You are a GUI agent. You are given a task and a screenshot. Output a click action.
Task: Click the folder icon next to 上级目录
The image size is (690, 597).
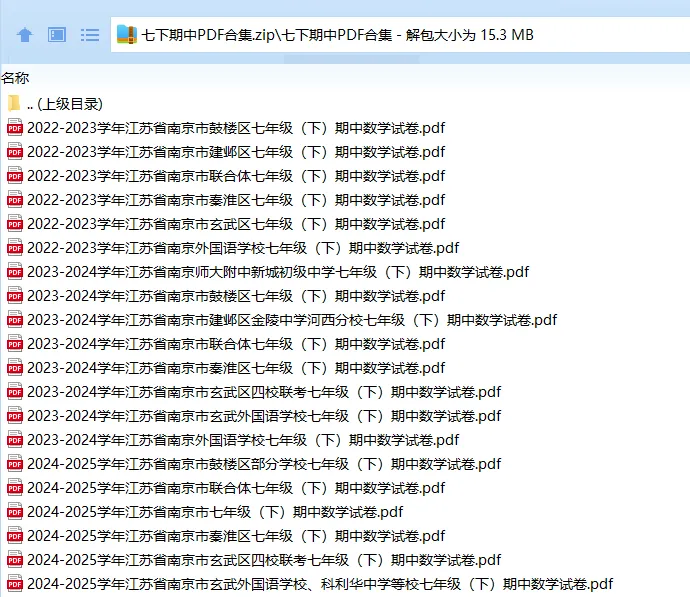tap(14, 103)
